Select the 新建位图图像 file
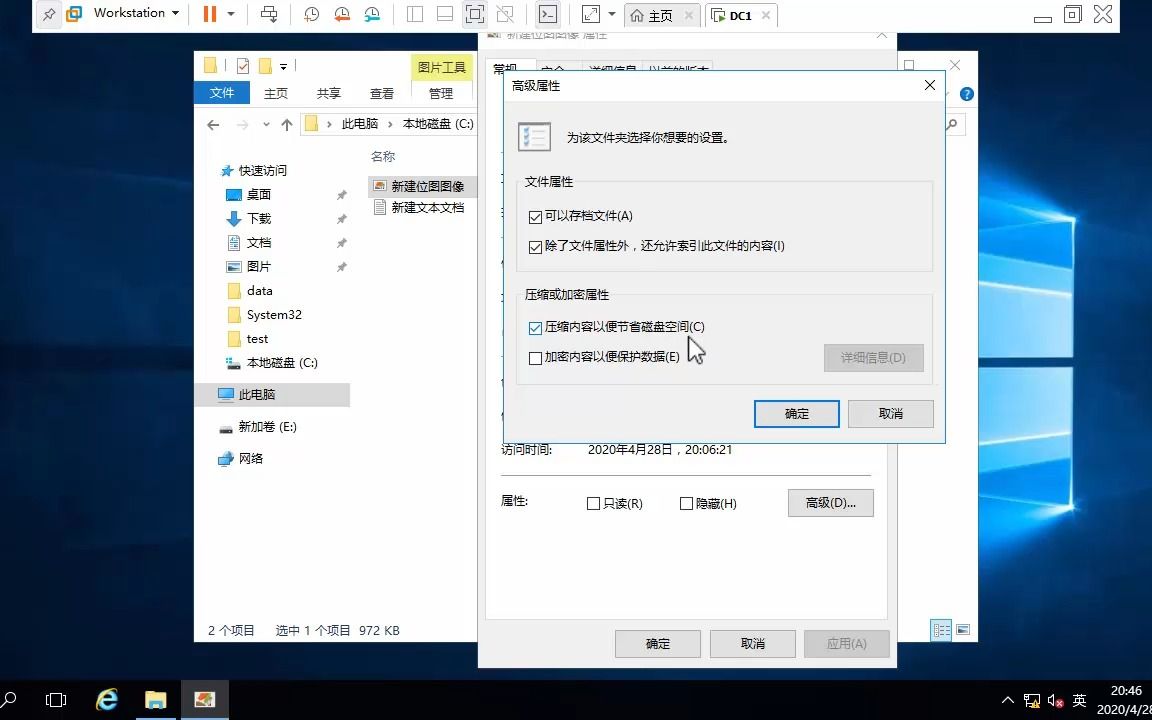 point(428,187)
